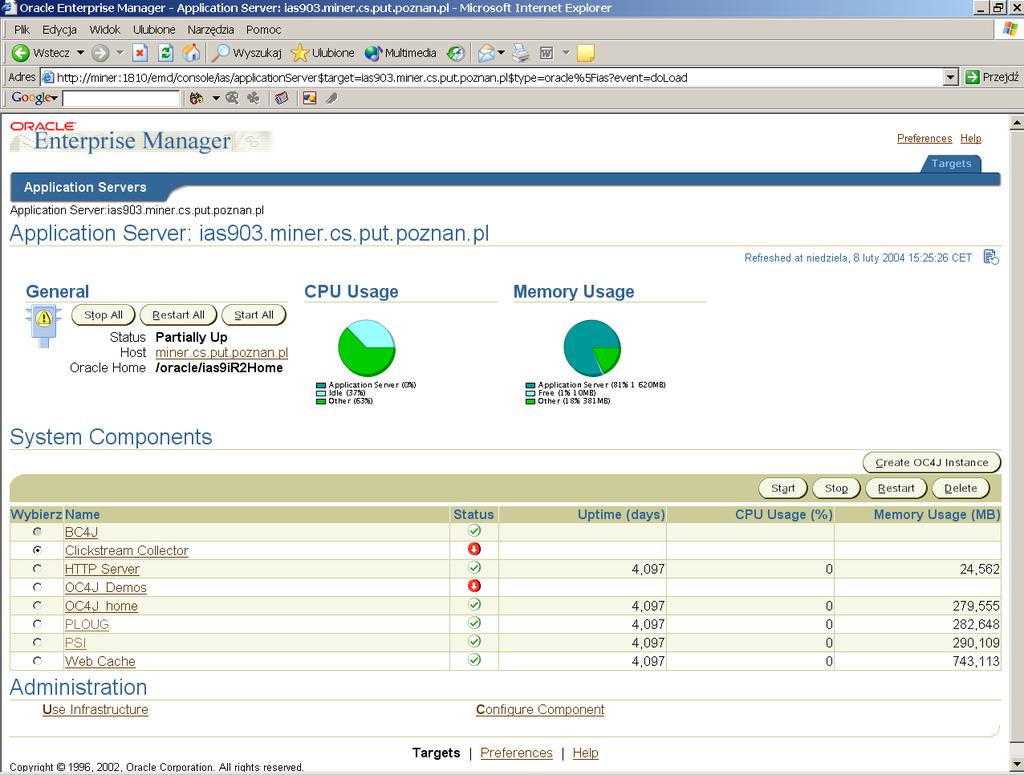Select the OC4J_Demos radio button

[x=37, y=587]
